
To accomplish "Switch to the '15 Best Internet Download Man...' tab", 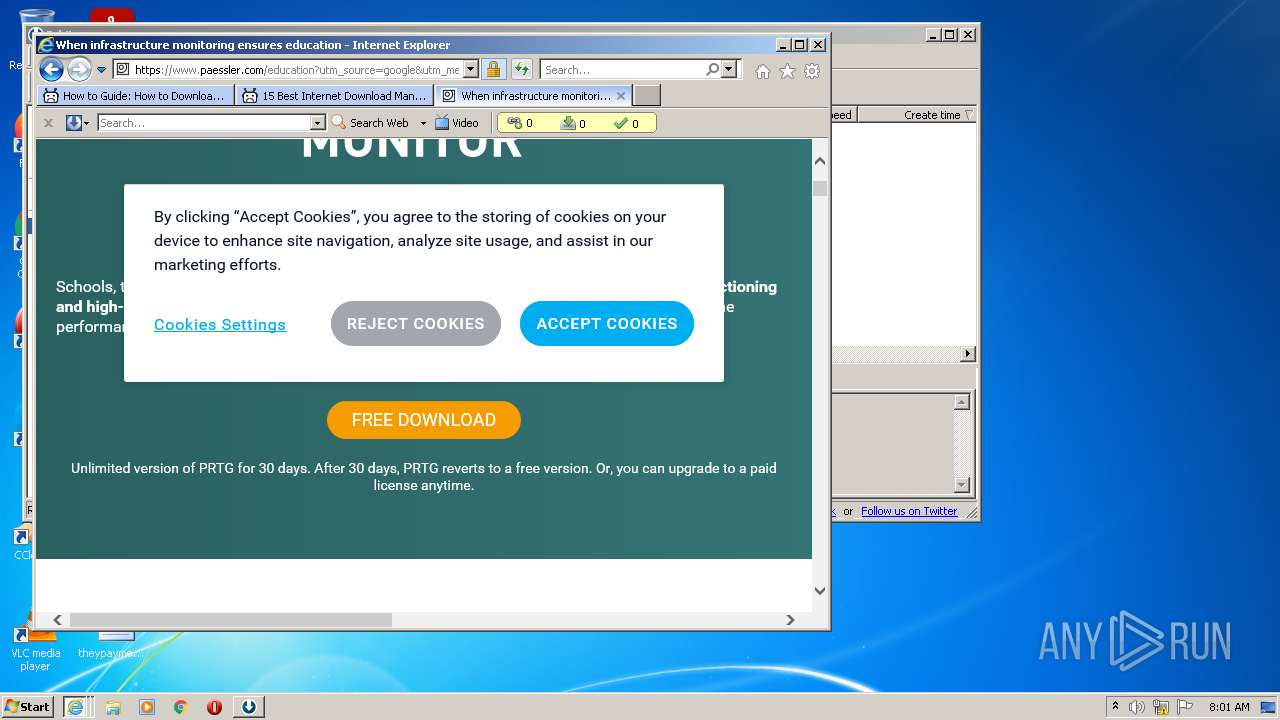I will [335, 96].
